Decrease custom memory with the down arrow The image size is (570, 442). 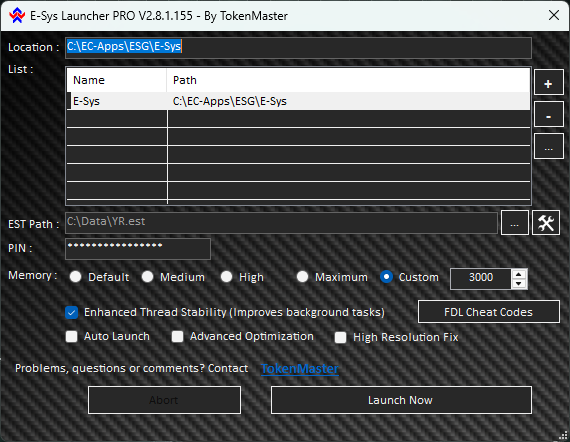519,284
